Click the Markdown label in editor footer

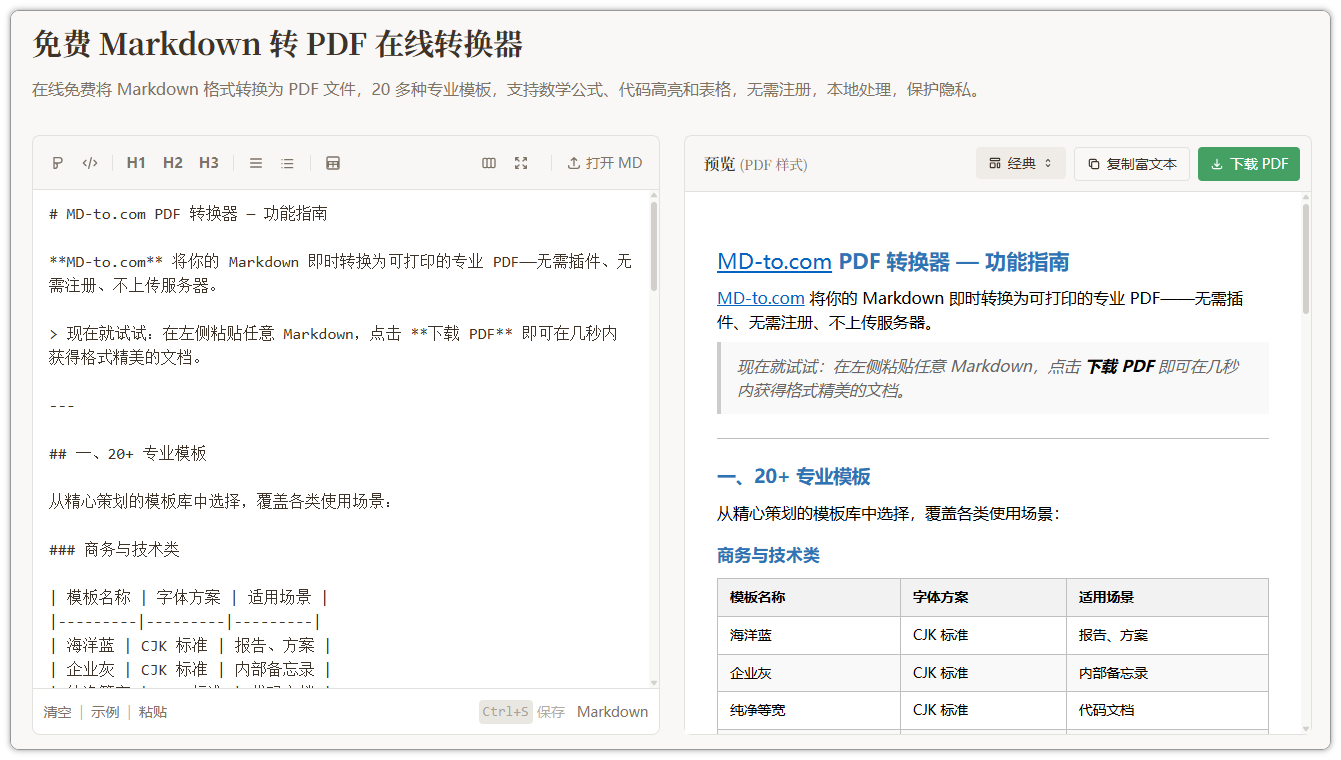coord(612,712)
